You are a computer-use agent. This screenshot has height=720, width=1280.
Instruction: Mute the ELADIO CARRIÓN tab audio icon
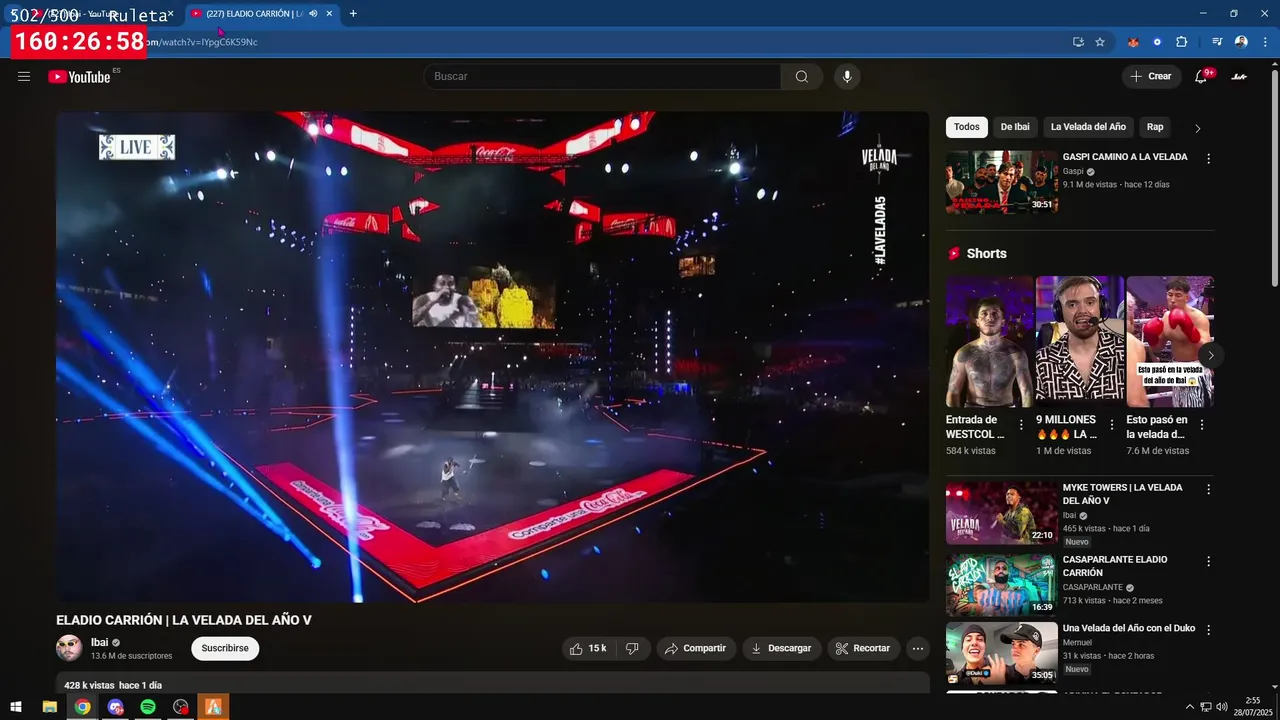tap(313, 14)
